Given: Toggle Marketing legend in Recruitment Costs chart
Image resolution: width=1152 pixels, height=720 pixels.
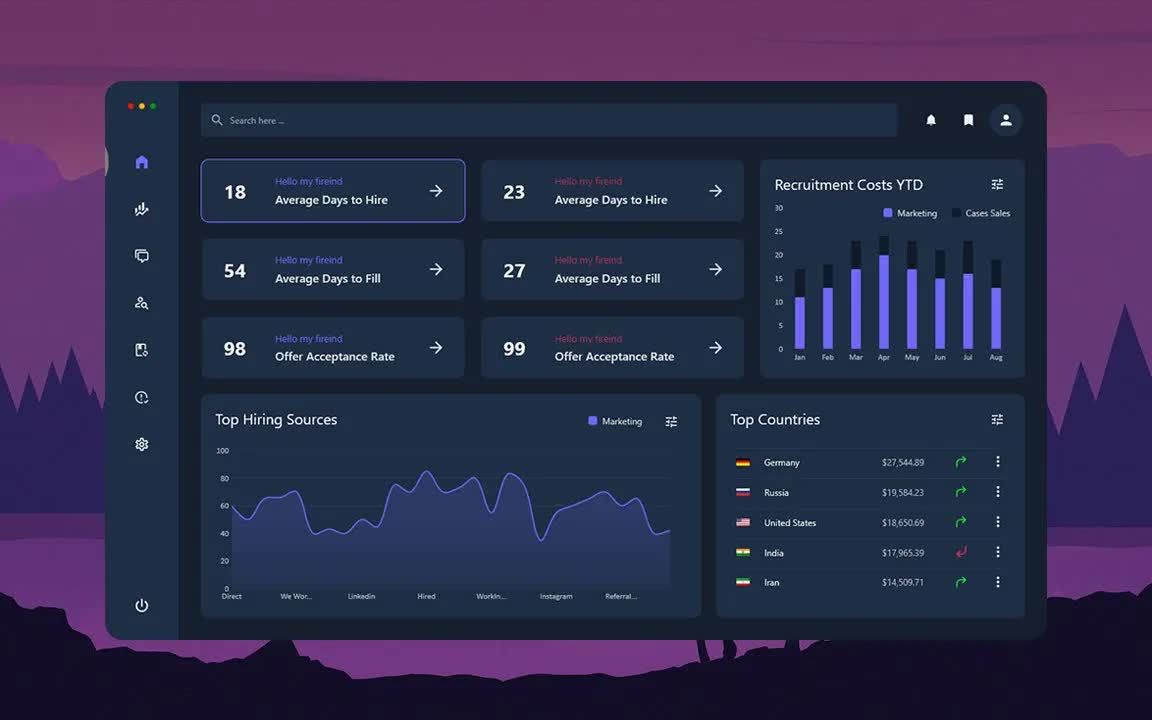Looking at the screenshot, I should coord(910,213).
